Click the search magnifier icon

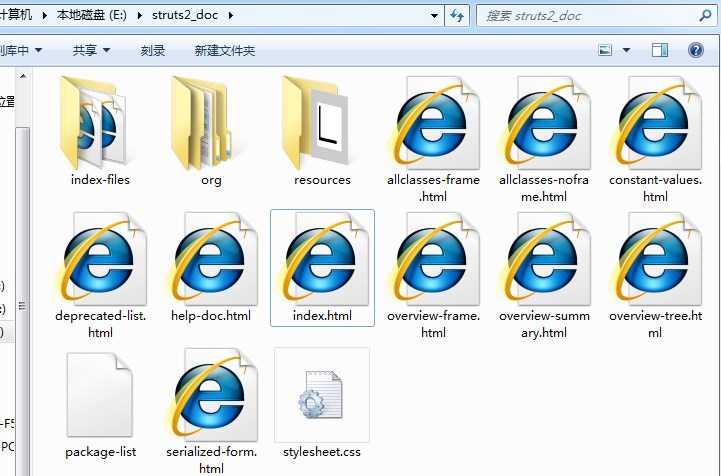(704, 16)
